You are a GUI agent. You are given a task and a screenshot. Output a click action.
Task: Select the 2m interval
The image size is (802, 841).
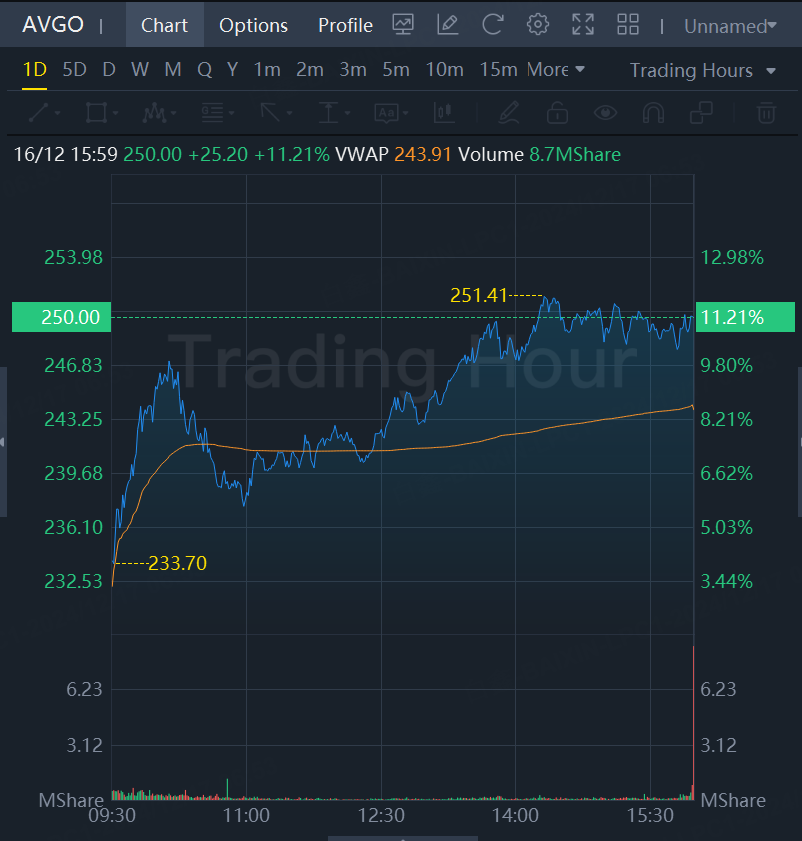(x=310, y=70)
